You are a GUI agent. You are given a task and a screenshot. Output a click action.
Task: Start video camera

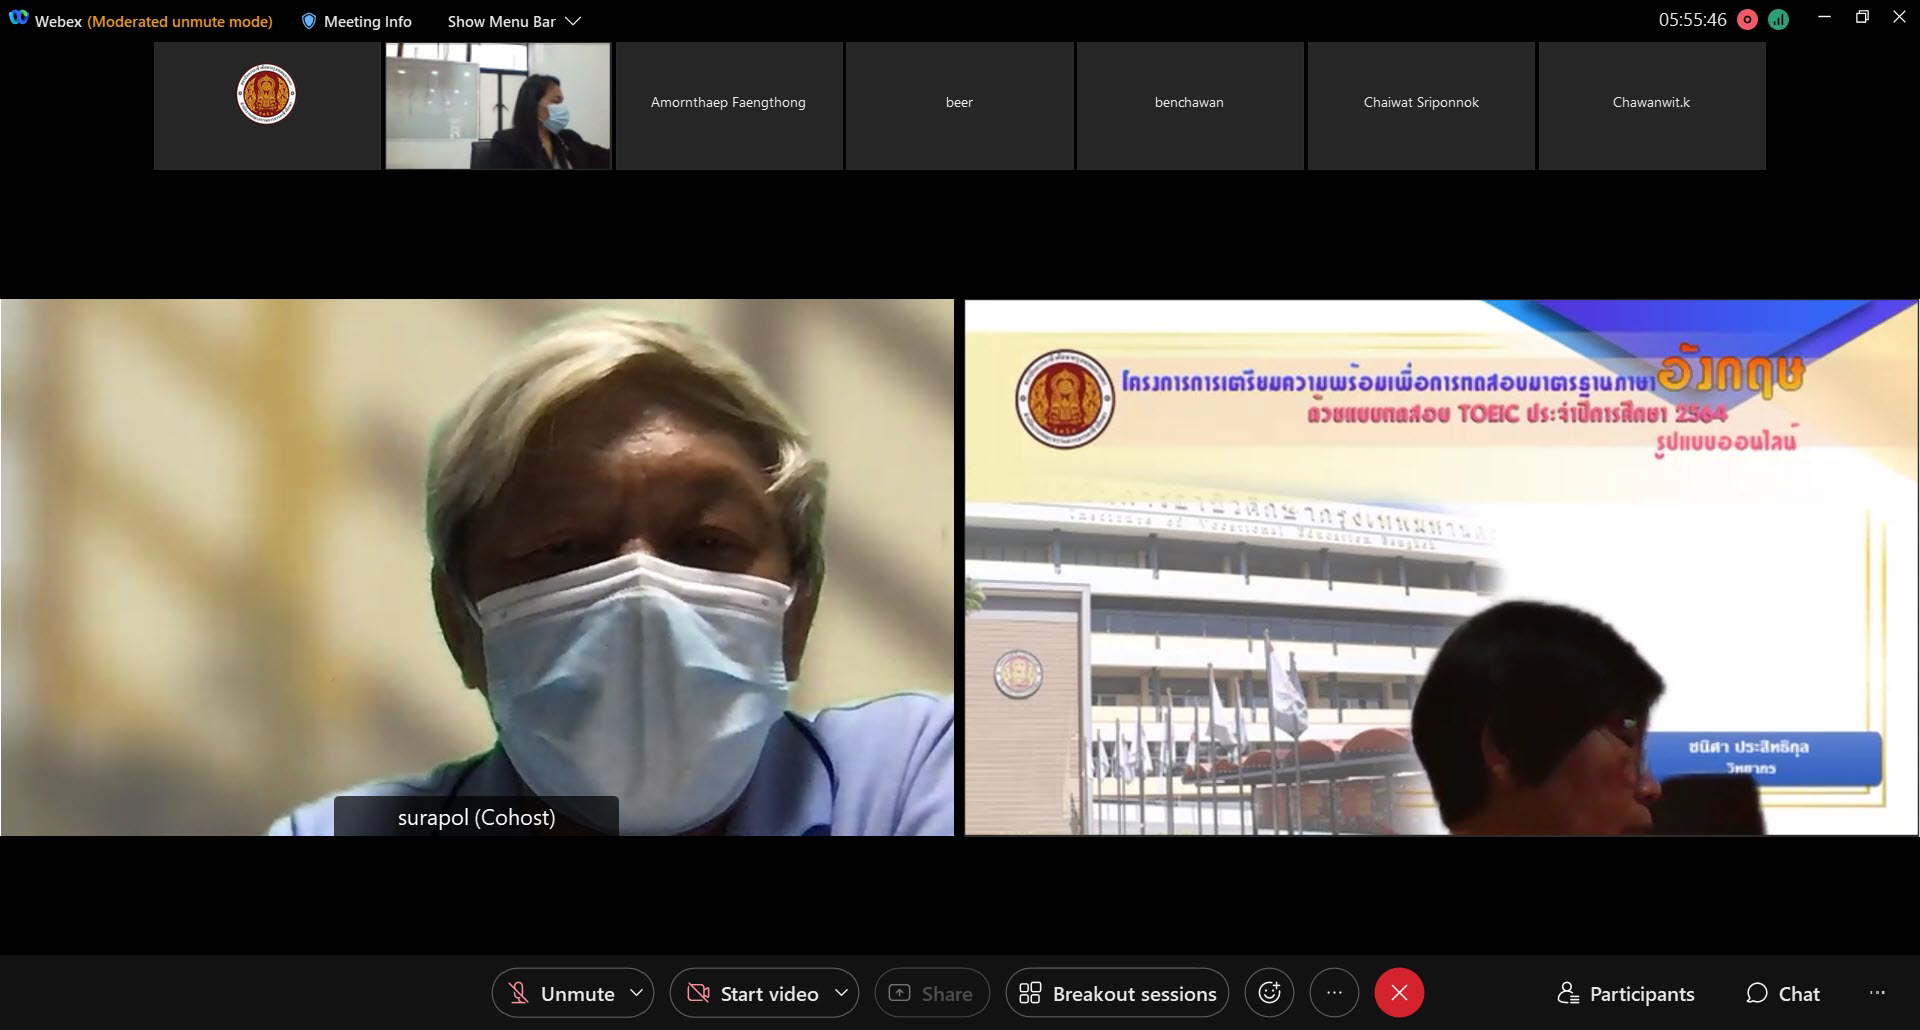[x=751, y=993]
